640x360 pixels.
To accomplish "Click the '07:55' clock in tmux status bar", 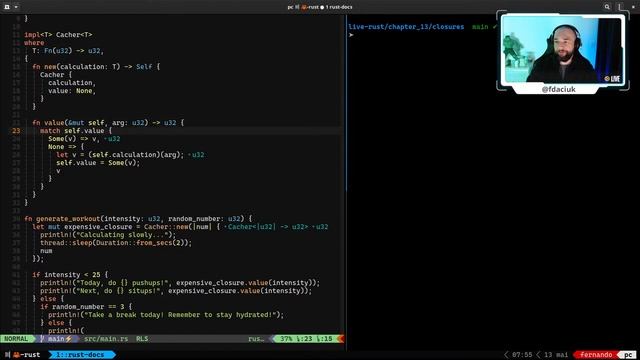I will pyautogui.click(x=522, y=355).
